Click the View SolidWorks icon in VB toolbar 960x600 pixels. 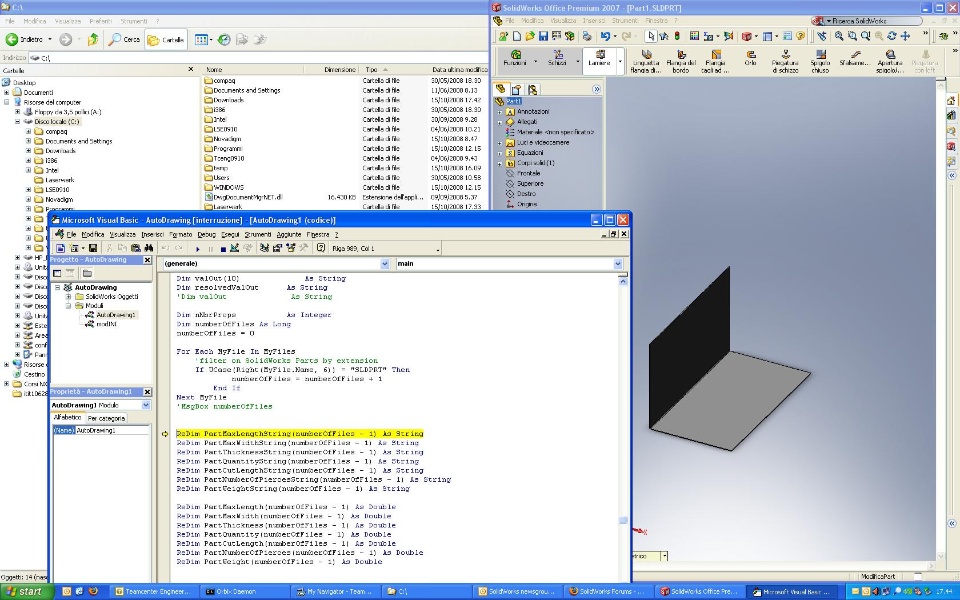[x=60, y=248]
